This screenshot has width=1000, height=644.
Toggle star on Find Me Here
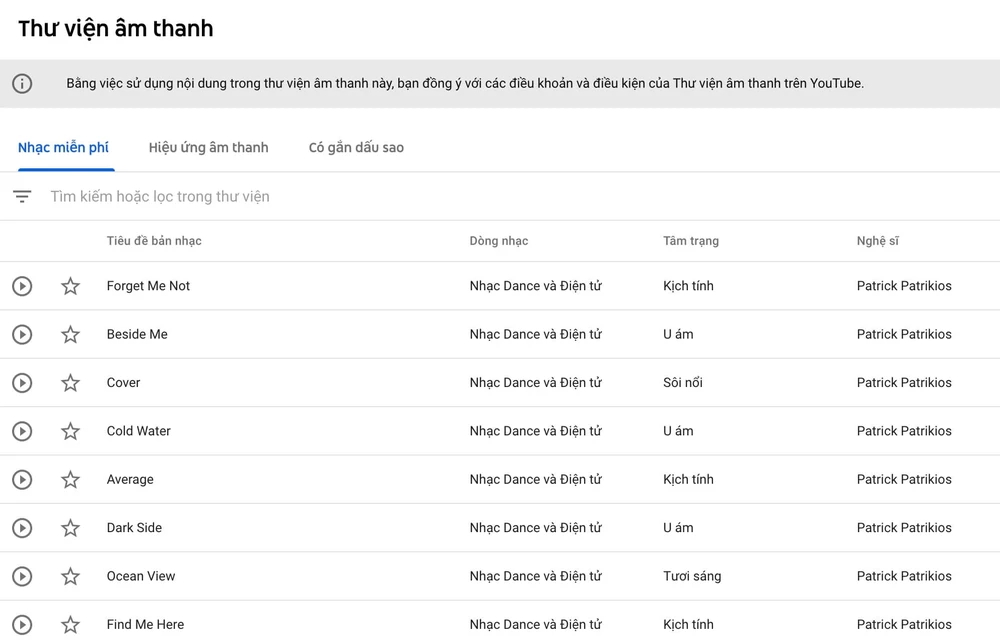(70, 625)
